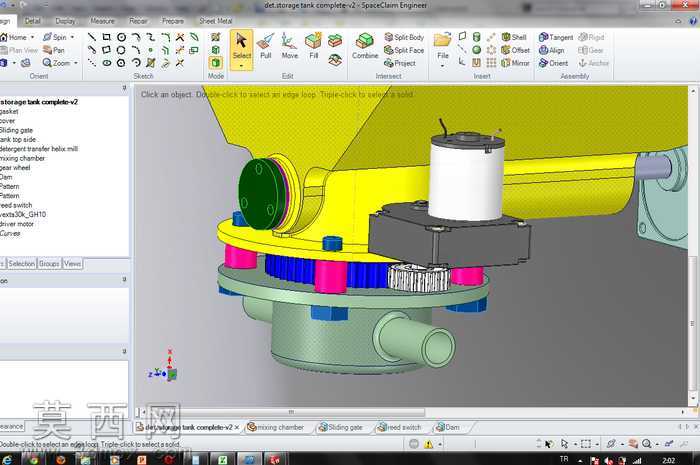Click the warning icon in status bar
Viewport: 700px width, 465px height.
click(429, 444)
